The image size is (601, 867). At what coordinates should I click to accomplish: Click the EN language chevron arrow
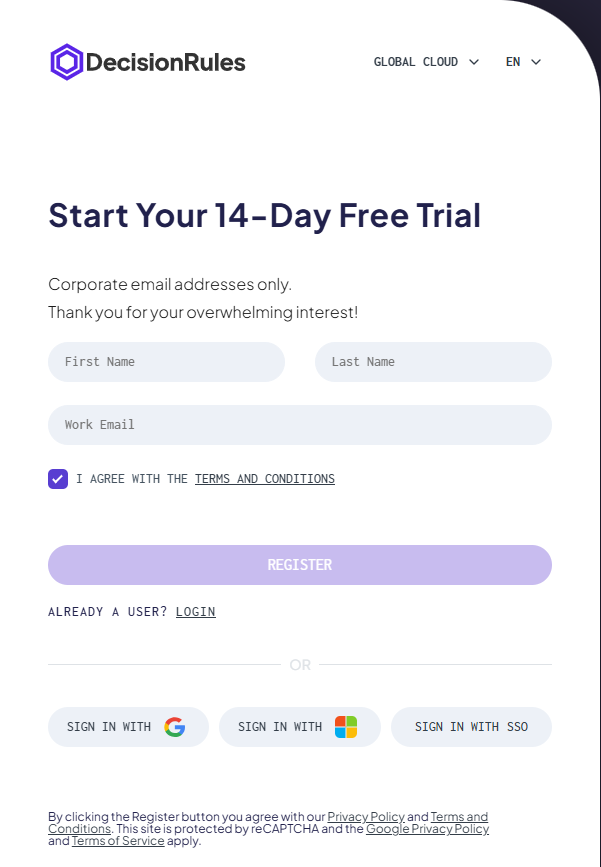(x=536, y=62)
